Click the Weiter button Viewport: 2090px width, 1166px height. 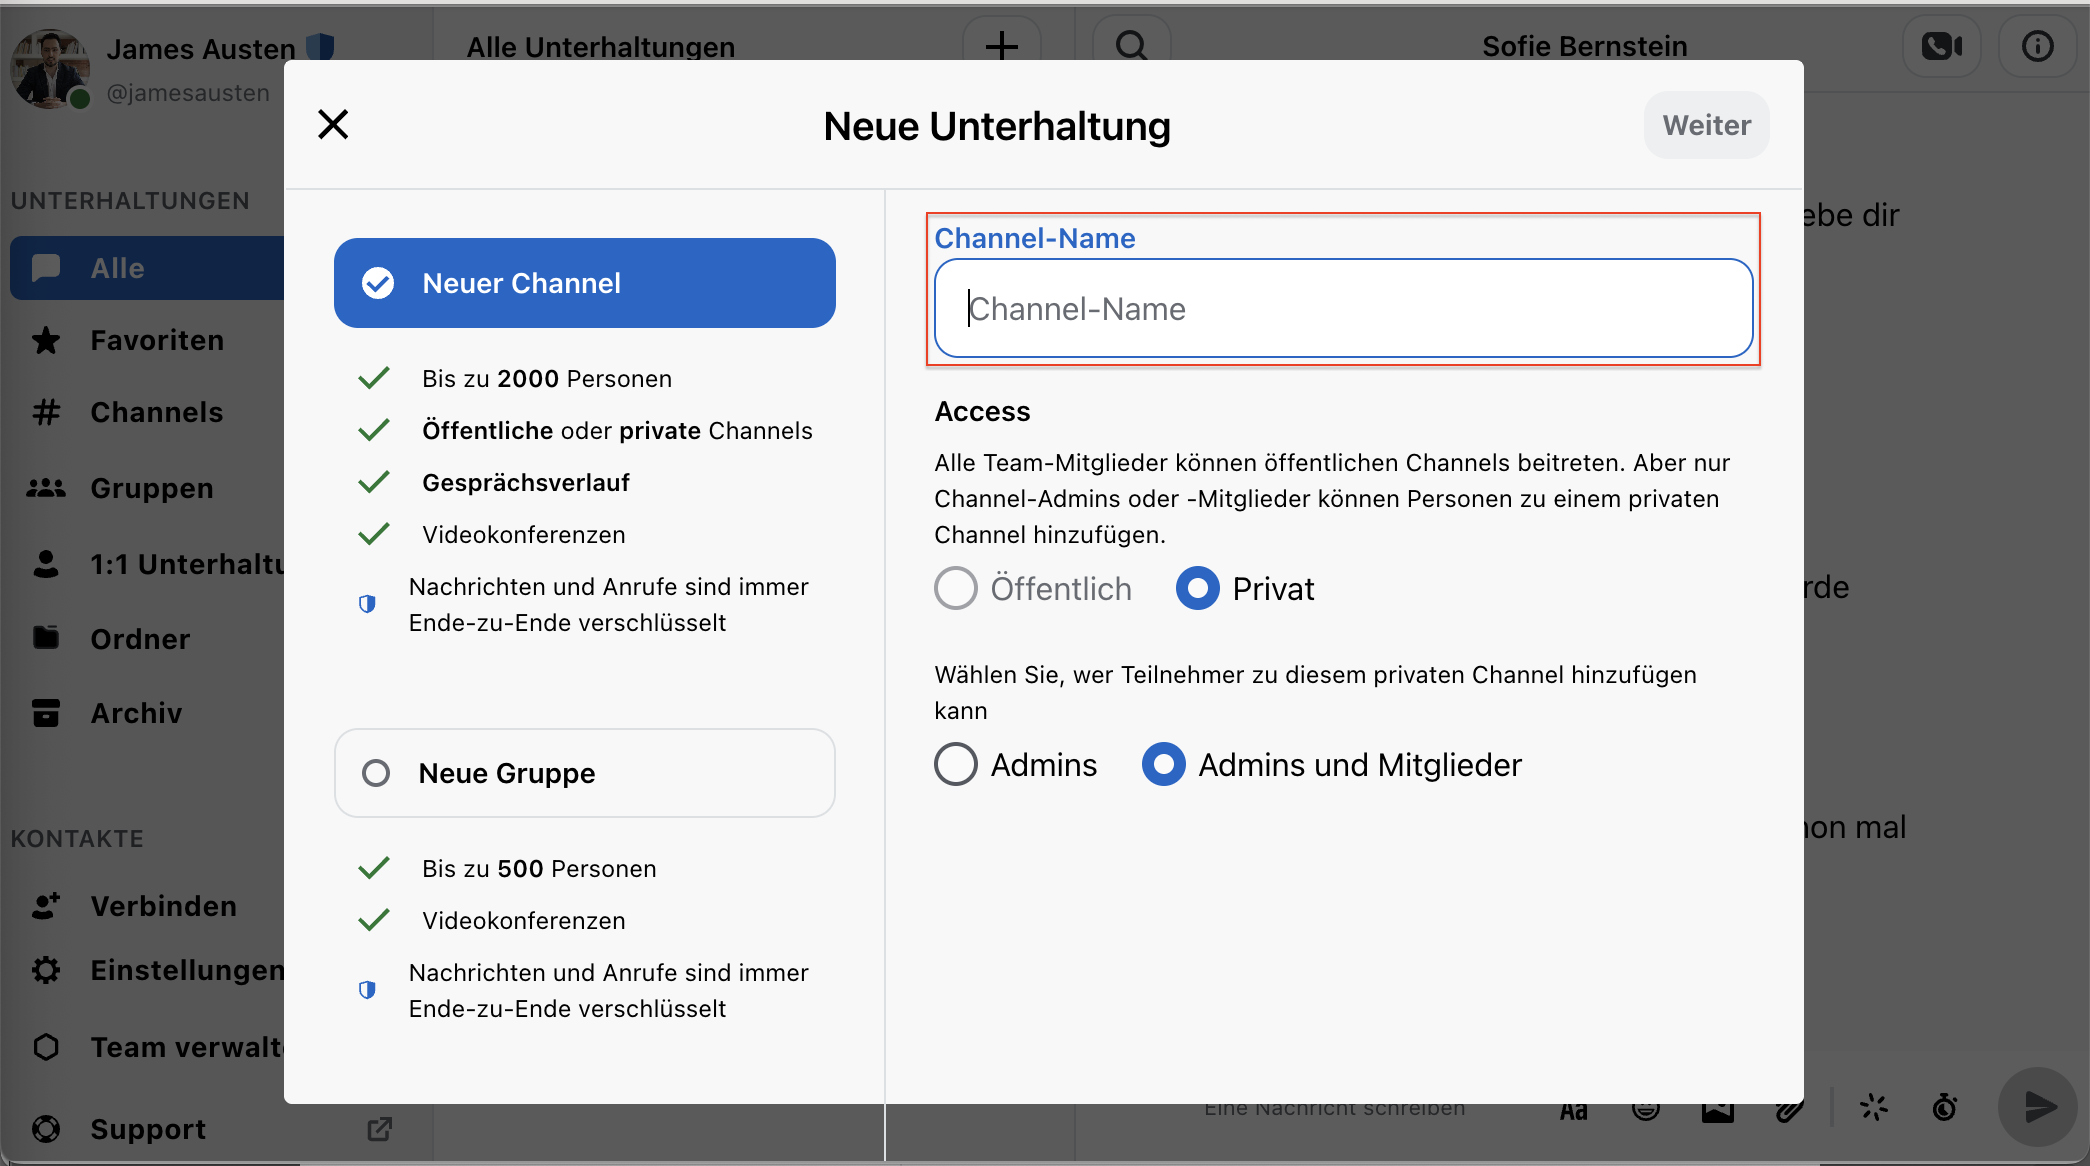pyautogui.click(x=1706, y=125)
